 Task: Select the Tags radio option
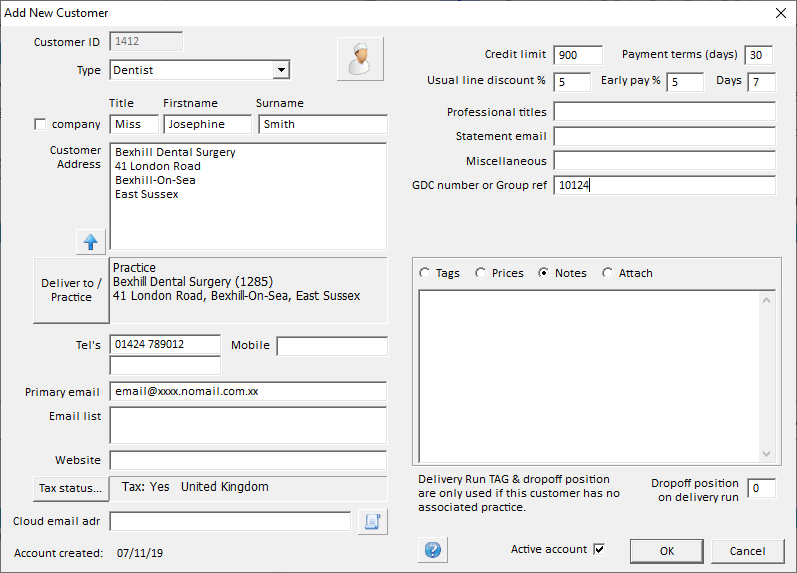pos(425,273)
